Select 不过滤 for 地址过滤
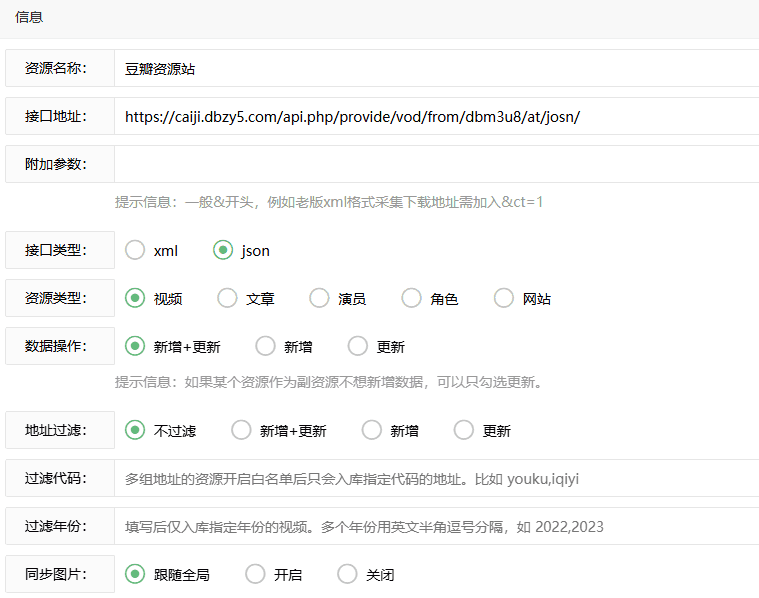 point(135,431)
